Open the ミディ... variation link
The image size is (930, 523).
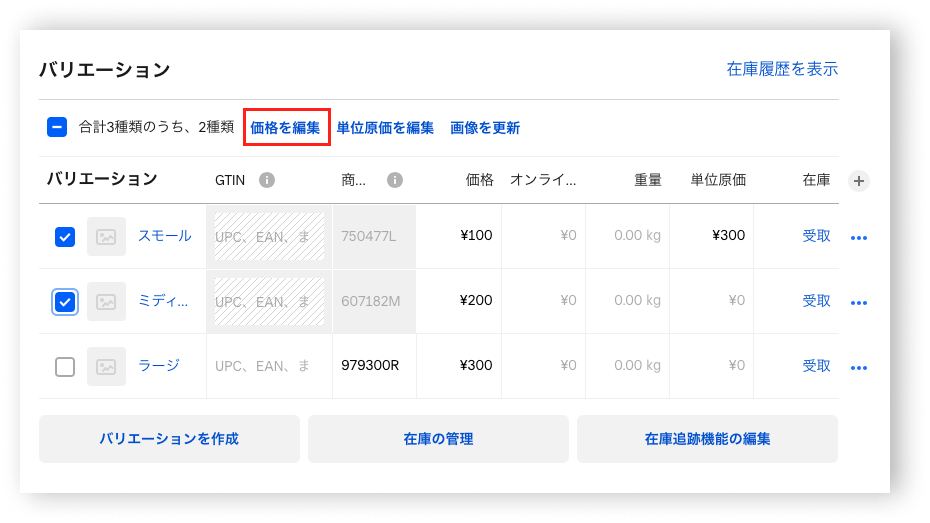coord(163,301)
